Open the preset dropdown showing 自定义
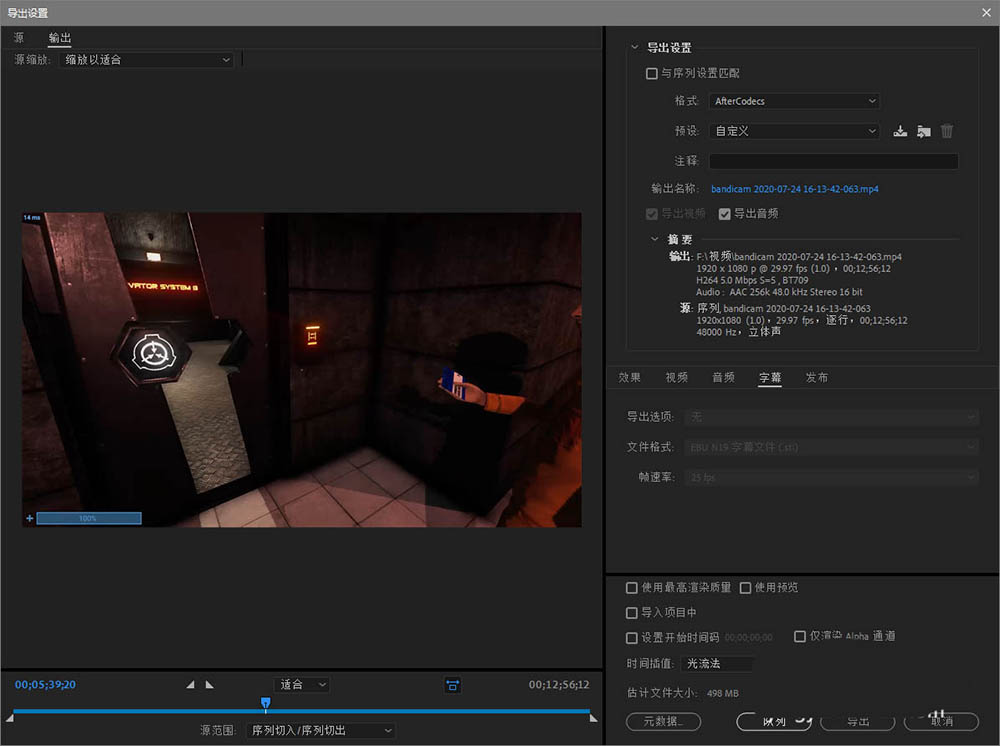1000x746 pixels. pyautogui.click(x=795, y=131)
